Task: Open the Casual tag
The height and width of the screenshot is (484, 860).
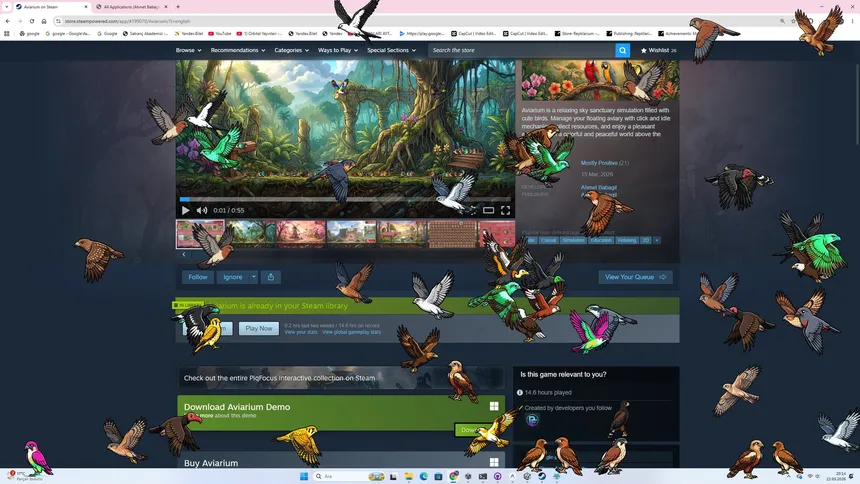Action: tap(548, 240)
